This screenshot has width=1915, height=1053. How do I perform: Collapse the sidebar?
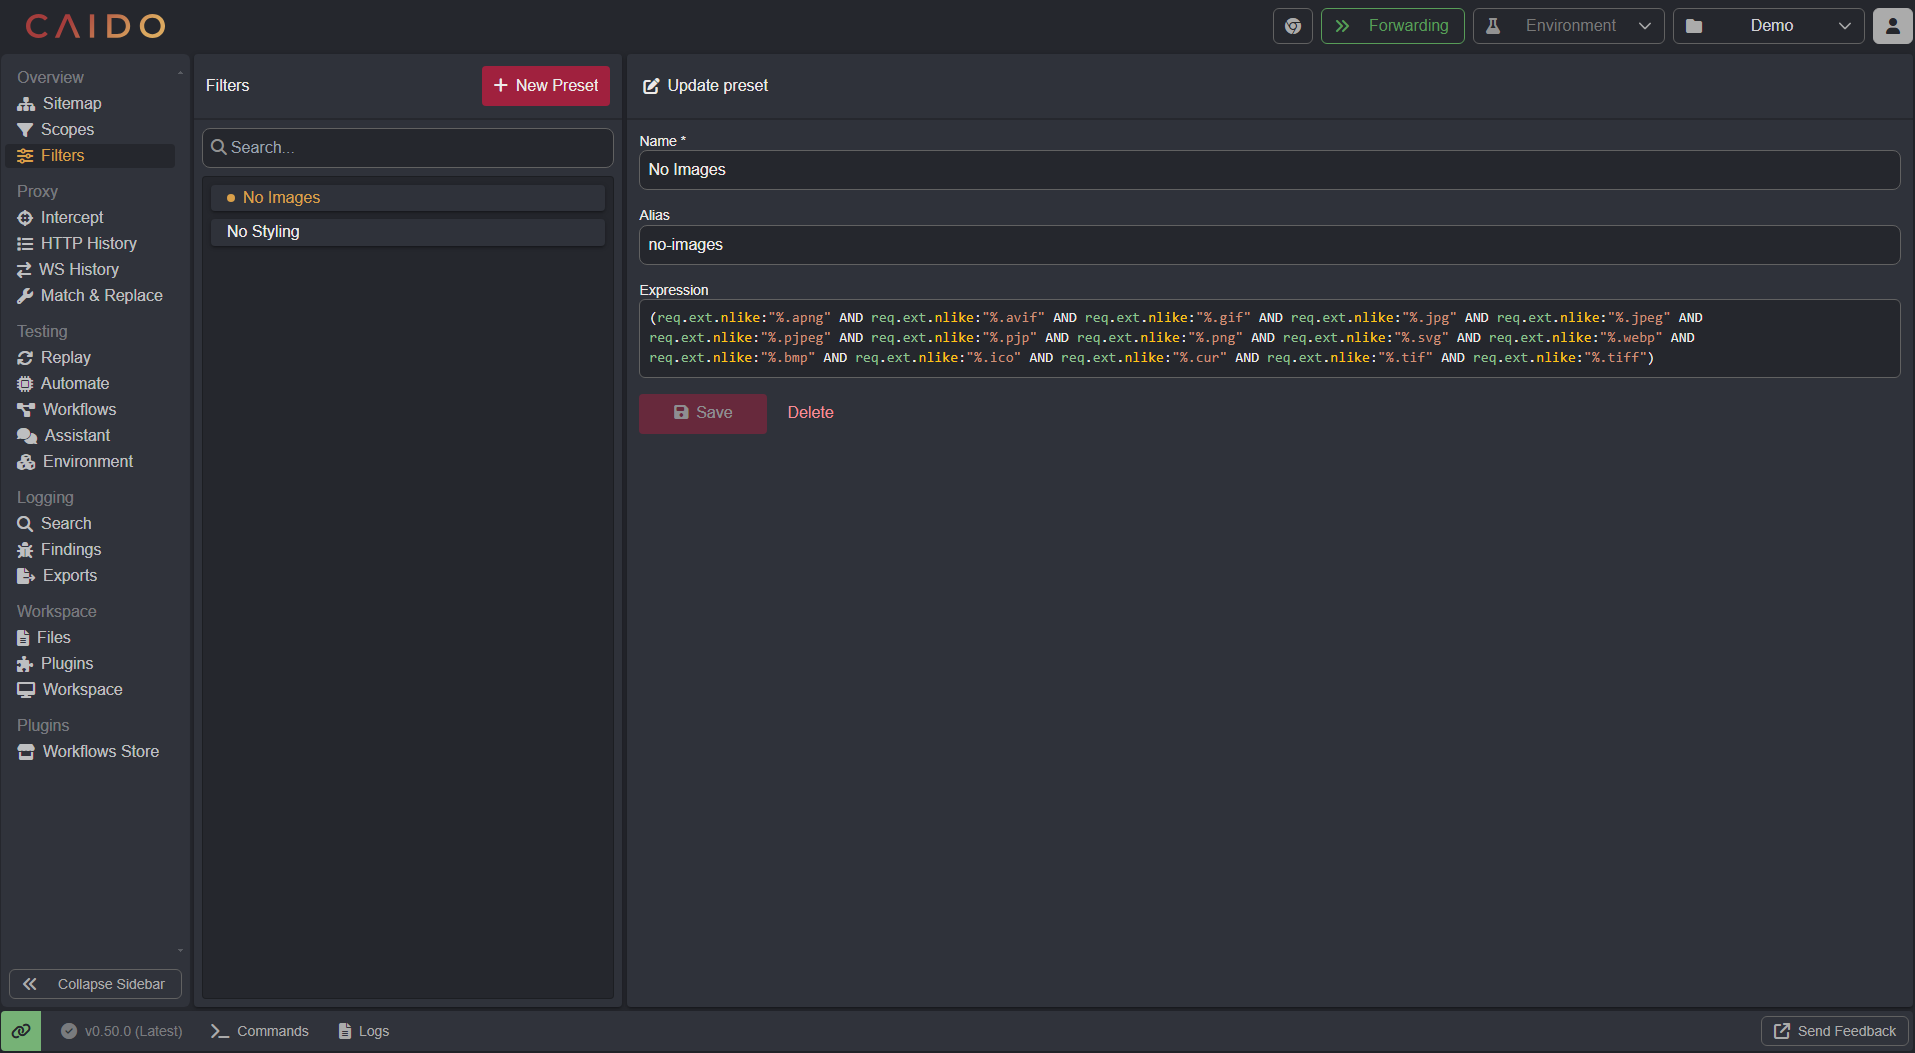[x=95, y=984]
